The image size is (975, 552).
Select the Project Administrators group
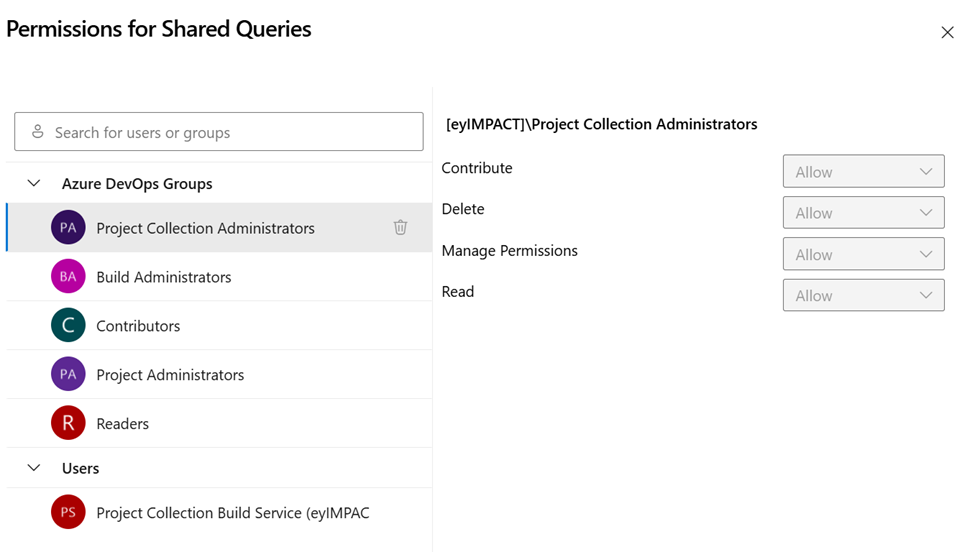[219, 374]
